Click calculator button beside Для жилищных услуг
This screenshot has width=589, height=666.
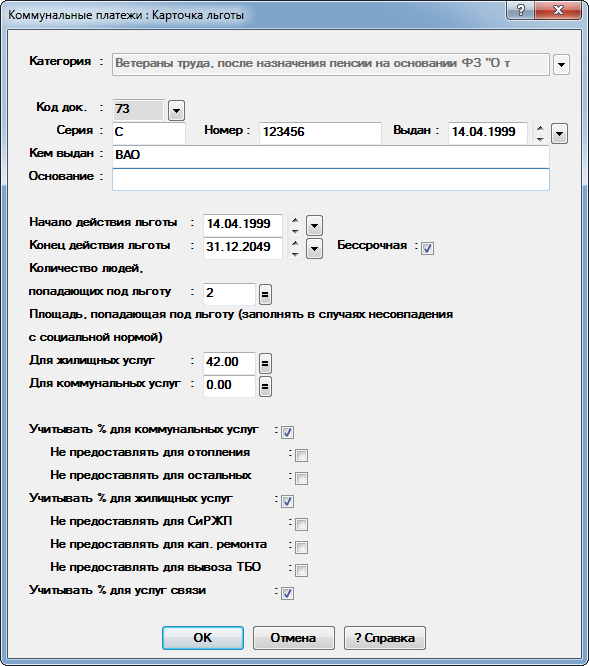click(x=265, y=364)
